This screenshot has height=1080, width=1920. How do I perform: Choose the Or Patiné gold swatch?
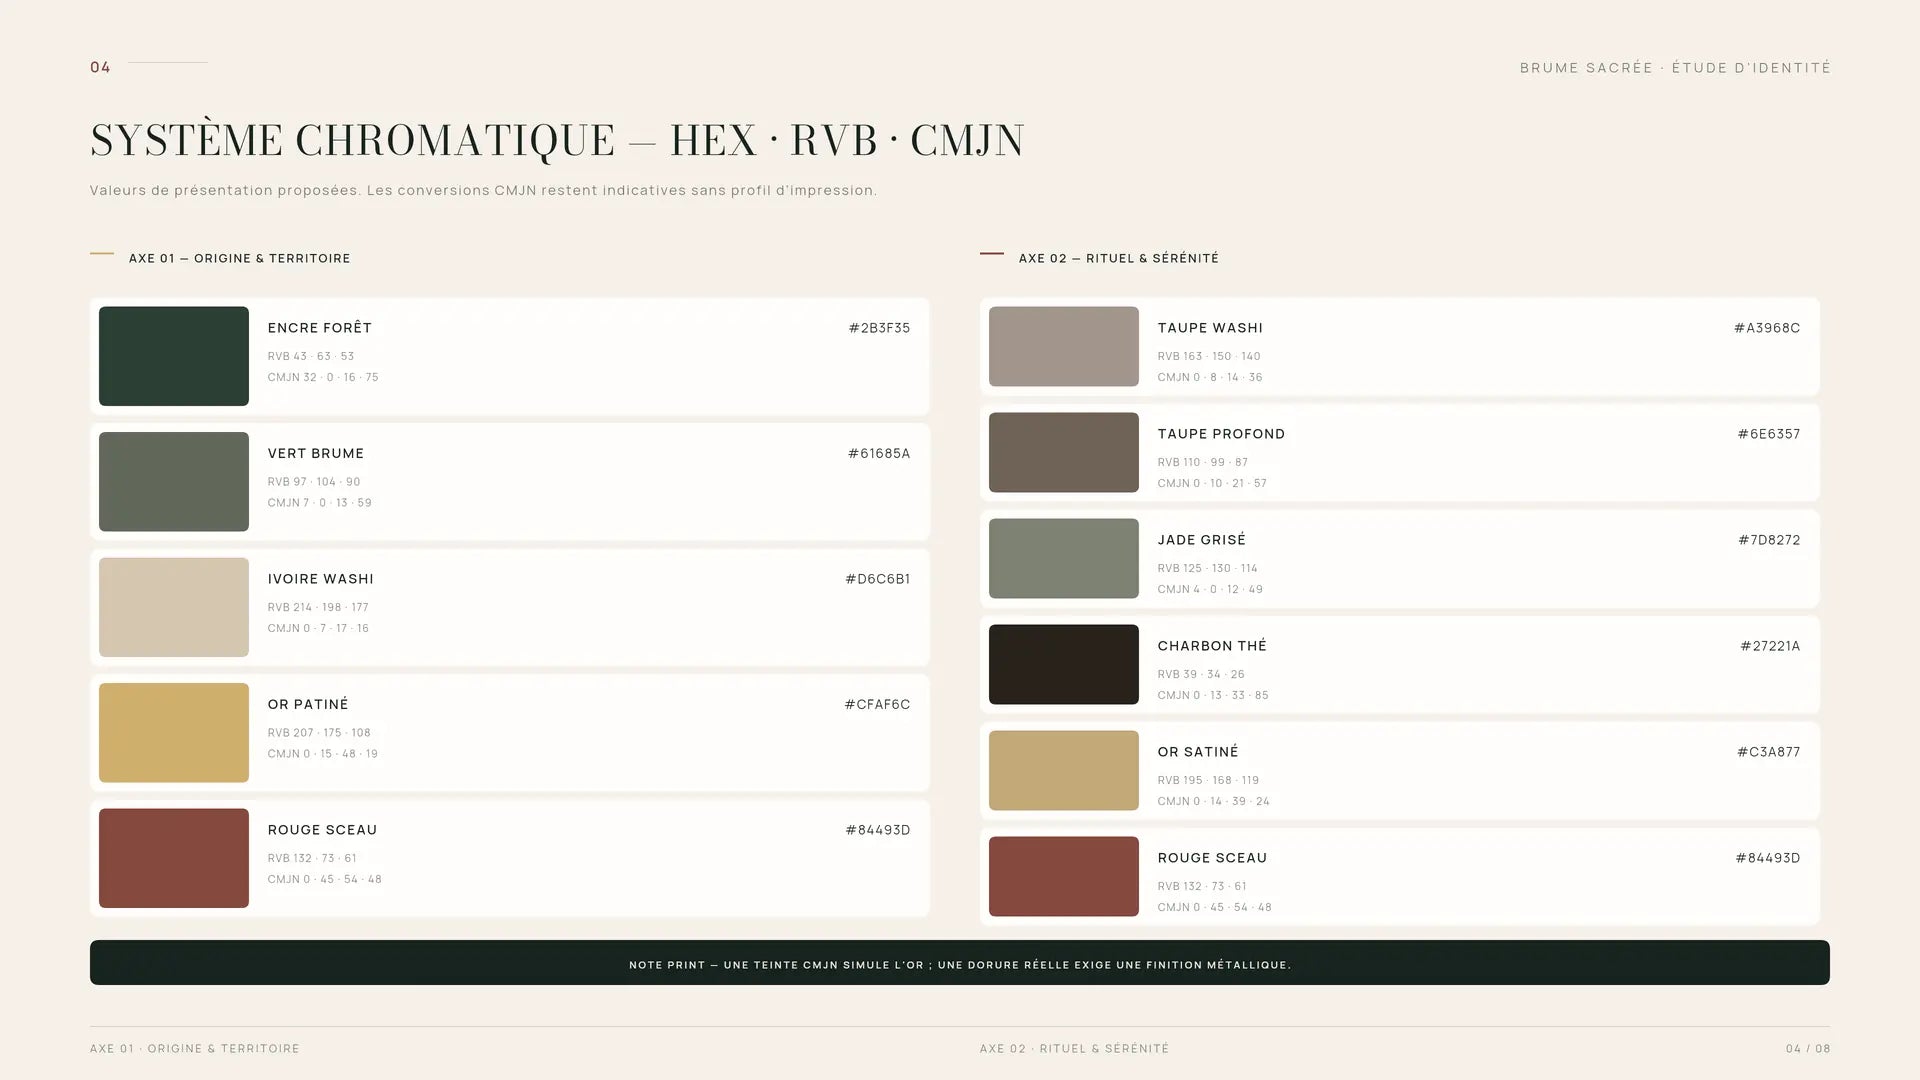(x=174, y=733)
